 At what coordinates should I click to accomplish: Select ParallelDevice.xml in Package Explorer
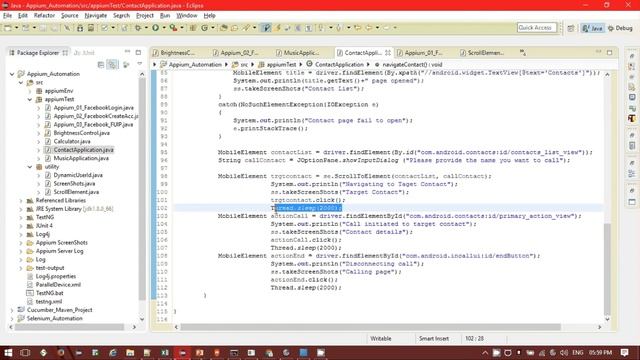pos(58,285)
